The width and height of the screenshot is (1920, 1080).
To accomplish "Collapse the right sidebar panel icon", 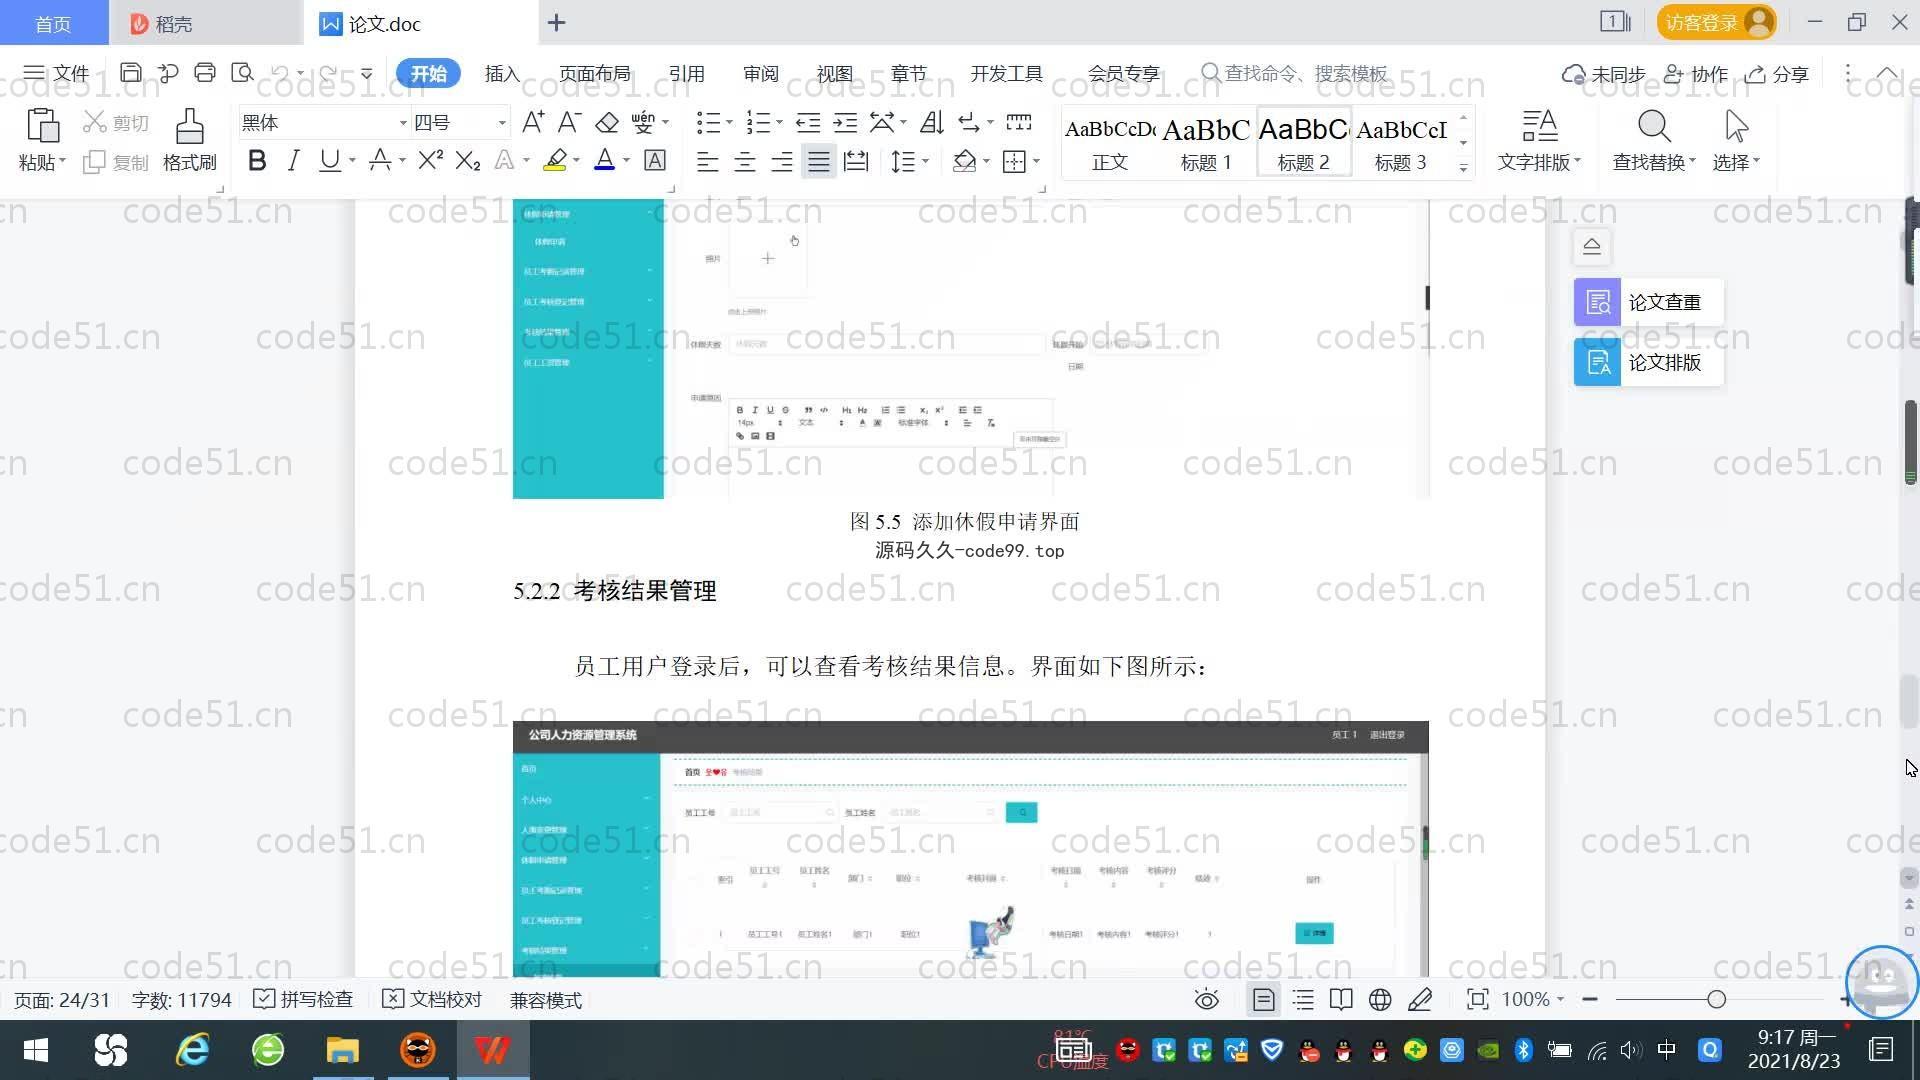I will [1592, 246].
